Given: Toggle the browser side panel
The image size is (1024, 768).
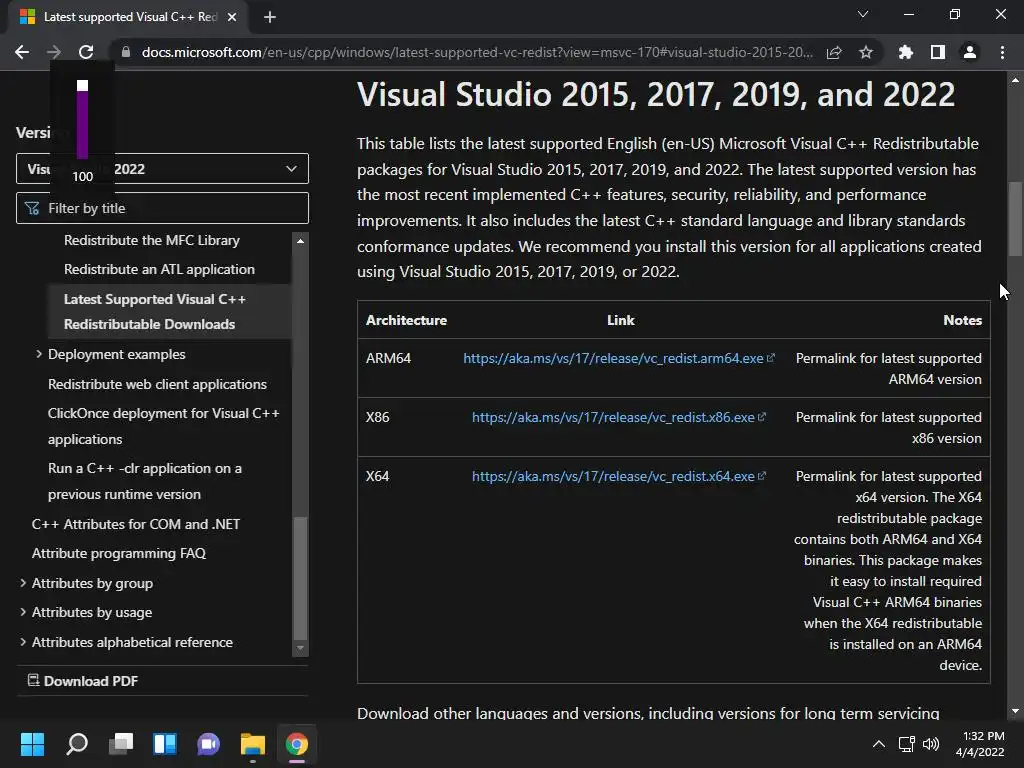Looking at the screenshot, I should [938, 52].
